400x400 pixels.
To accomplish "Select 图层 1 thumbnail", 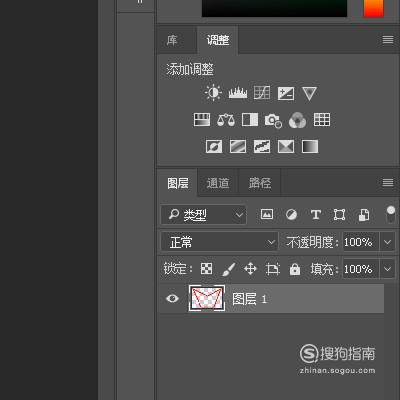I will [x=207, y=298].
